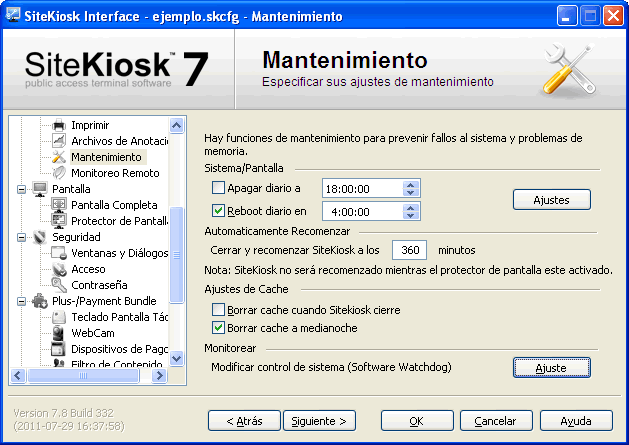Click the minutes input field showing 360
This screenshot has height=445, width=629.
click(407, 249)
